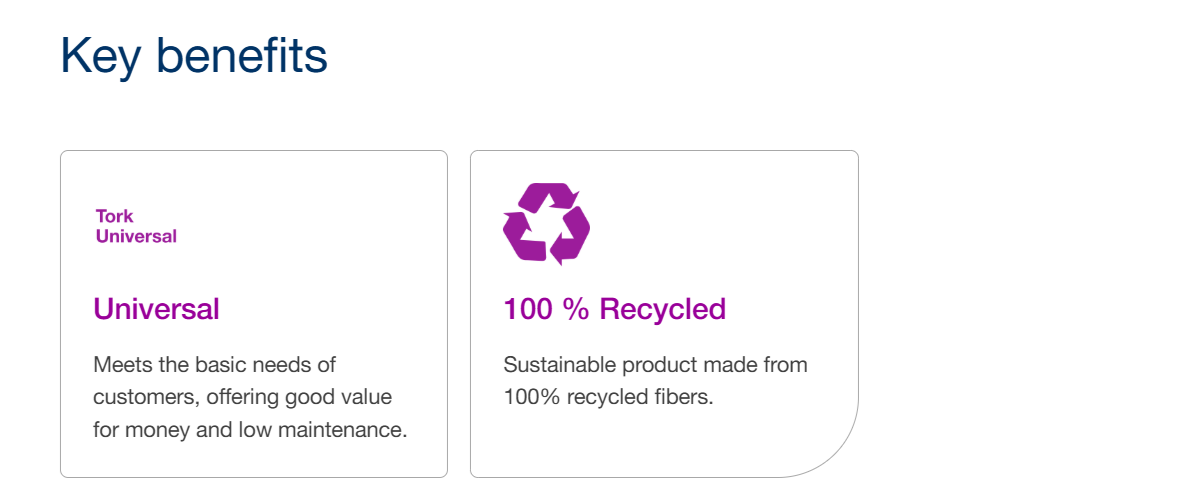Screen dimensions: 1202x495
Task: Click the line "customers, offering good value"
Action: [242, 397]
